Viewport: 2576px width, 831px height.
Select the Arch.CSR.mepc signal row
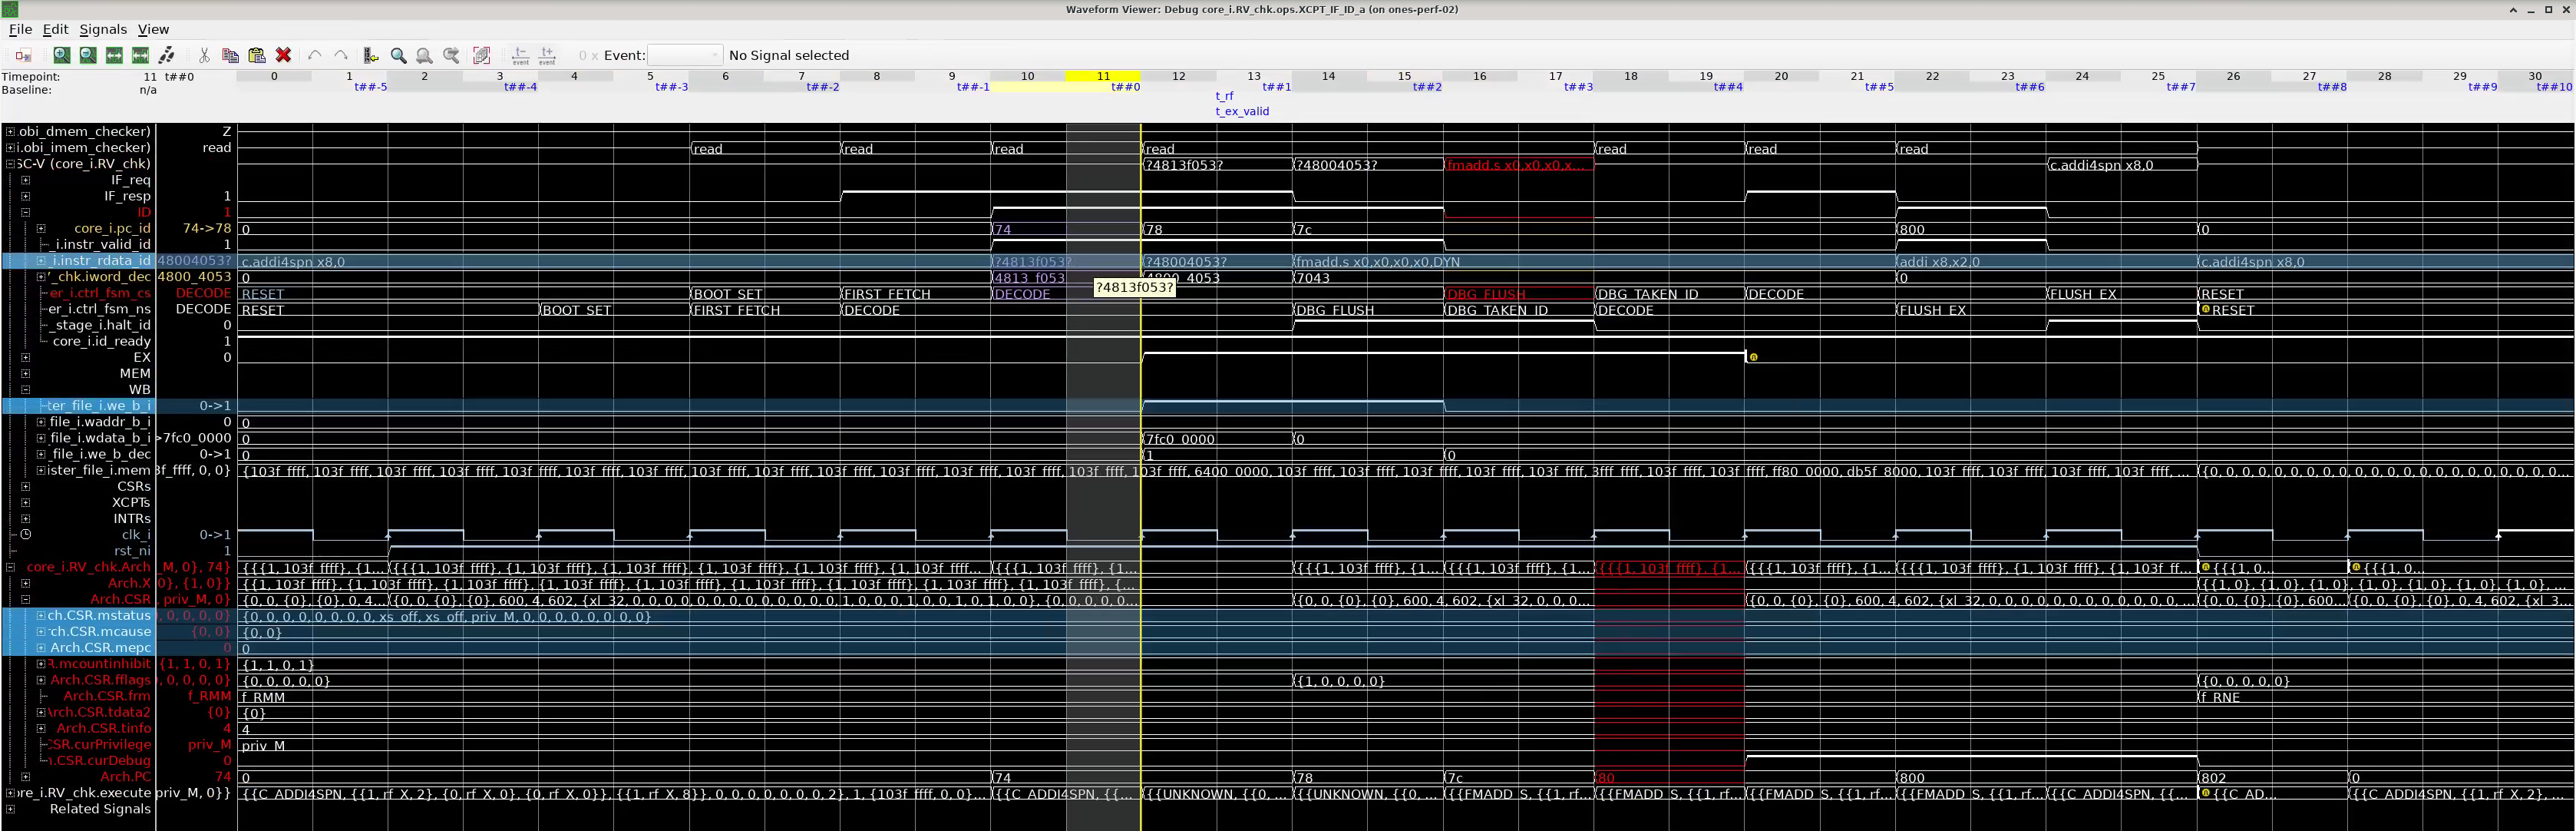click(x=100, y=648)
